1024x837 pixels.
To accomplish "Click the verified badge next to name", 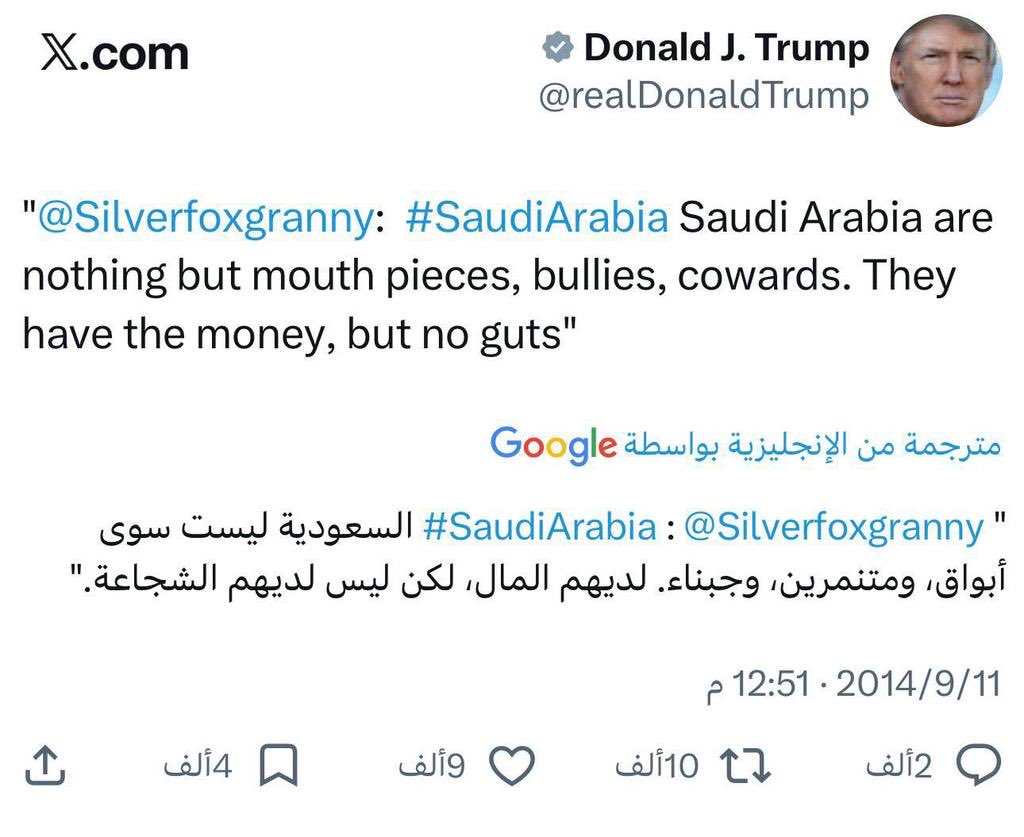I will click(x=558, y=48).
